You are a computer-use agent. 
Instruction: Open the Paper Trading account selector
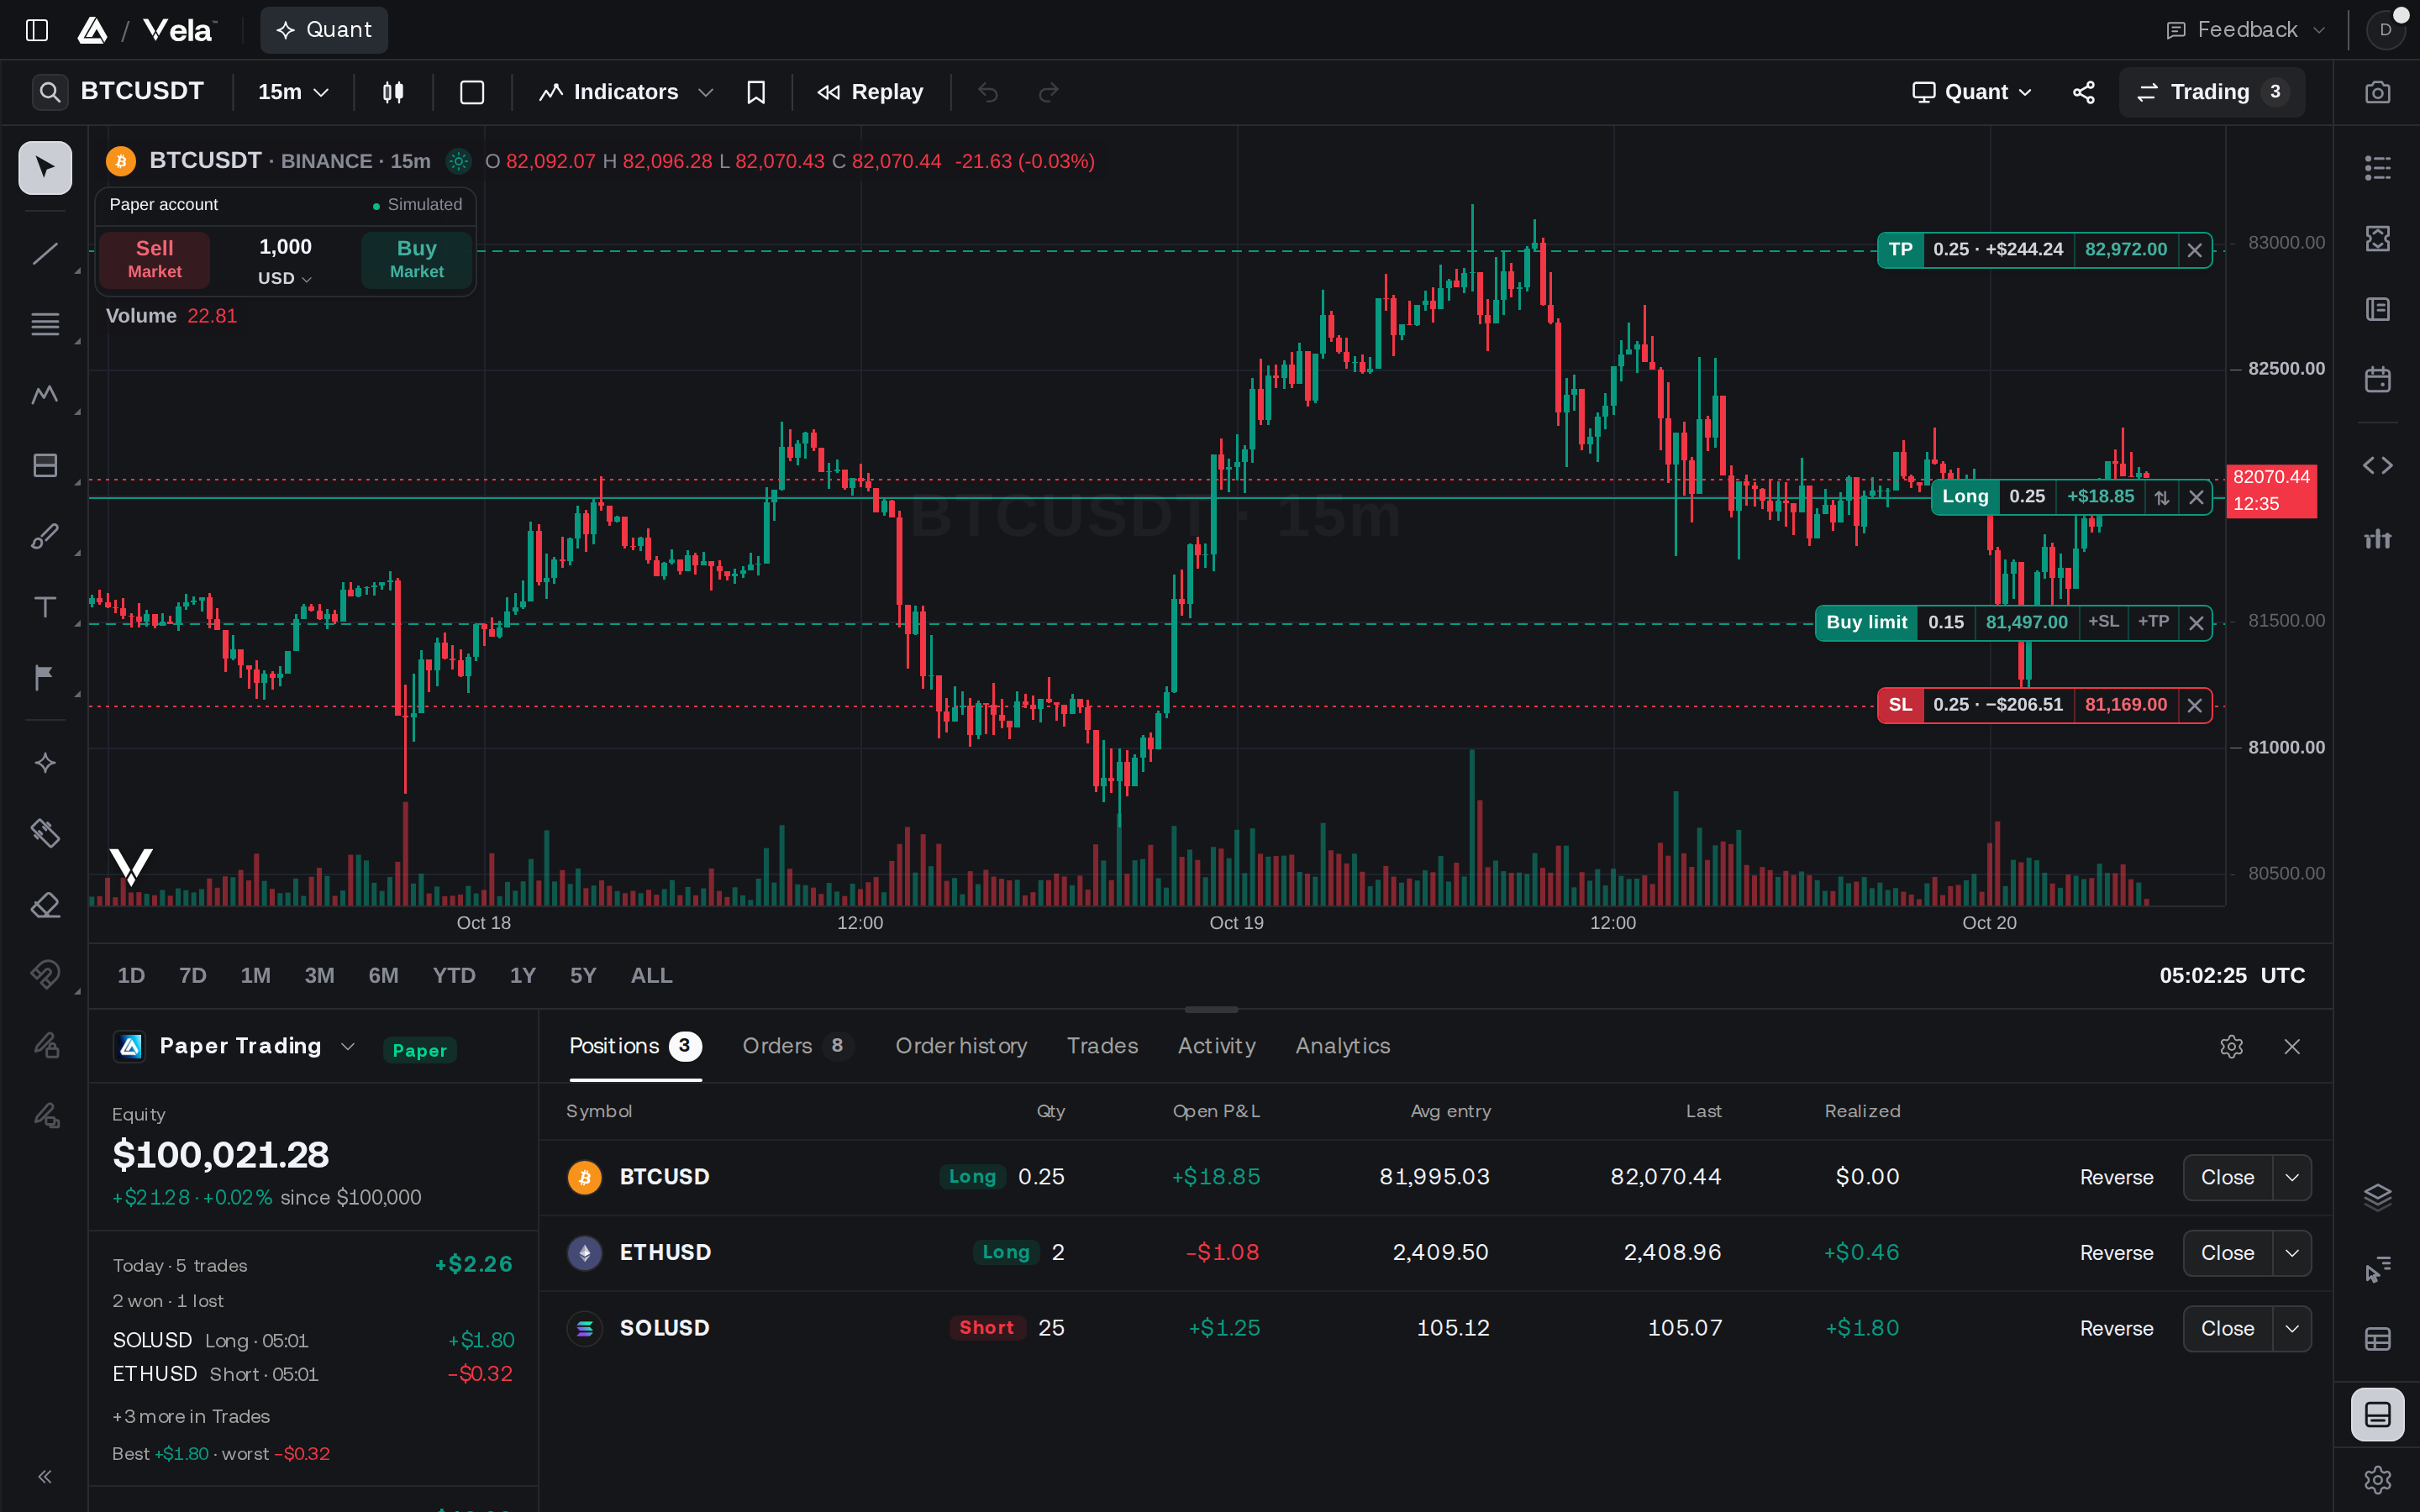coord(235,1046)
